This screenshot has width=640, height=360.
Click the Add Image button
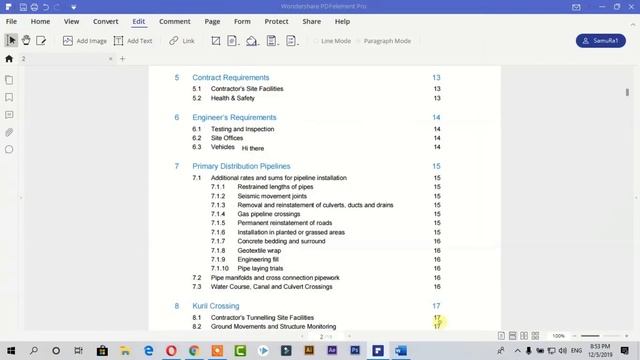pyautogui.click(x=84, y=41)
